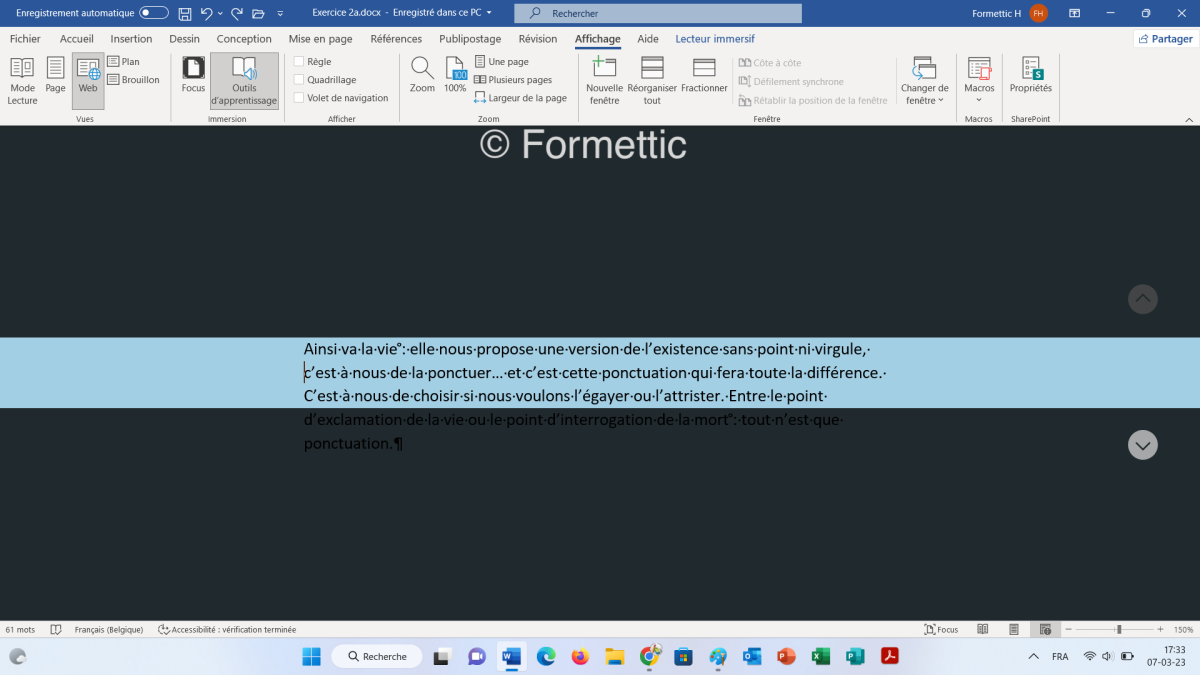The height and width of the screenshot is (675, 1200).
Task: Open Outils d'apprentissage immersive tools
Action: click(x=244, y=80)
